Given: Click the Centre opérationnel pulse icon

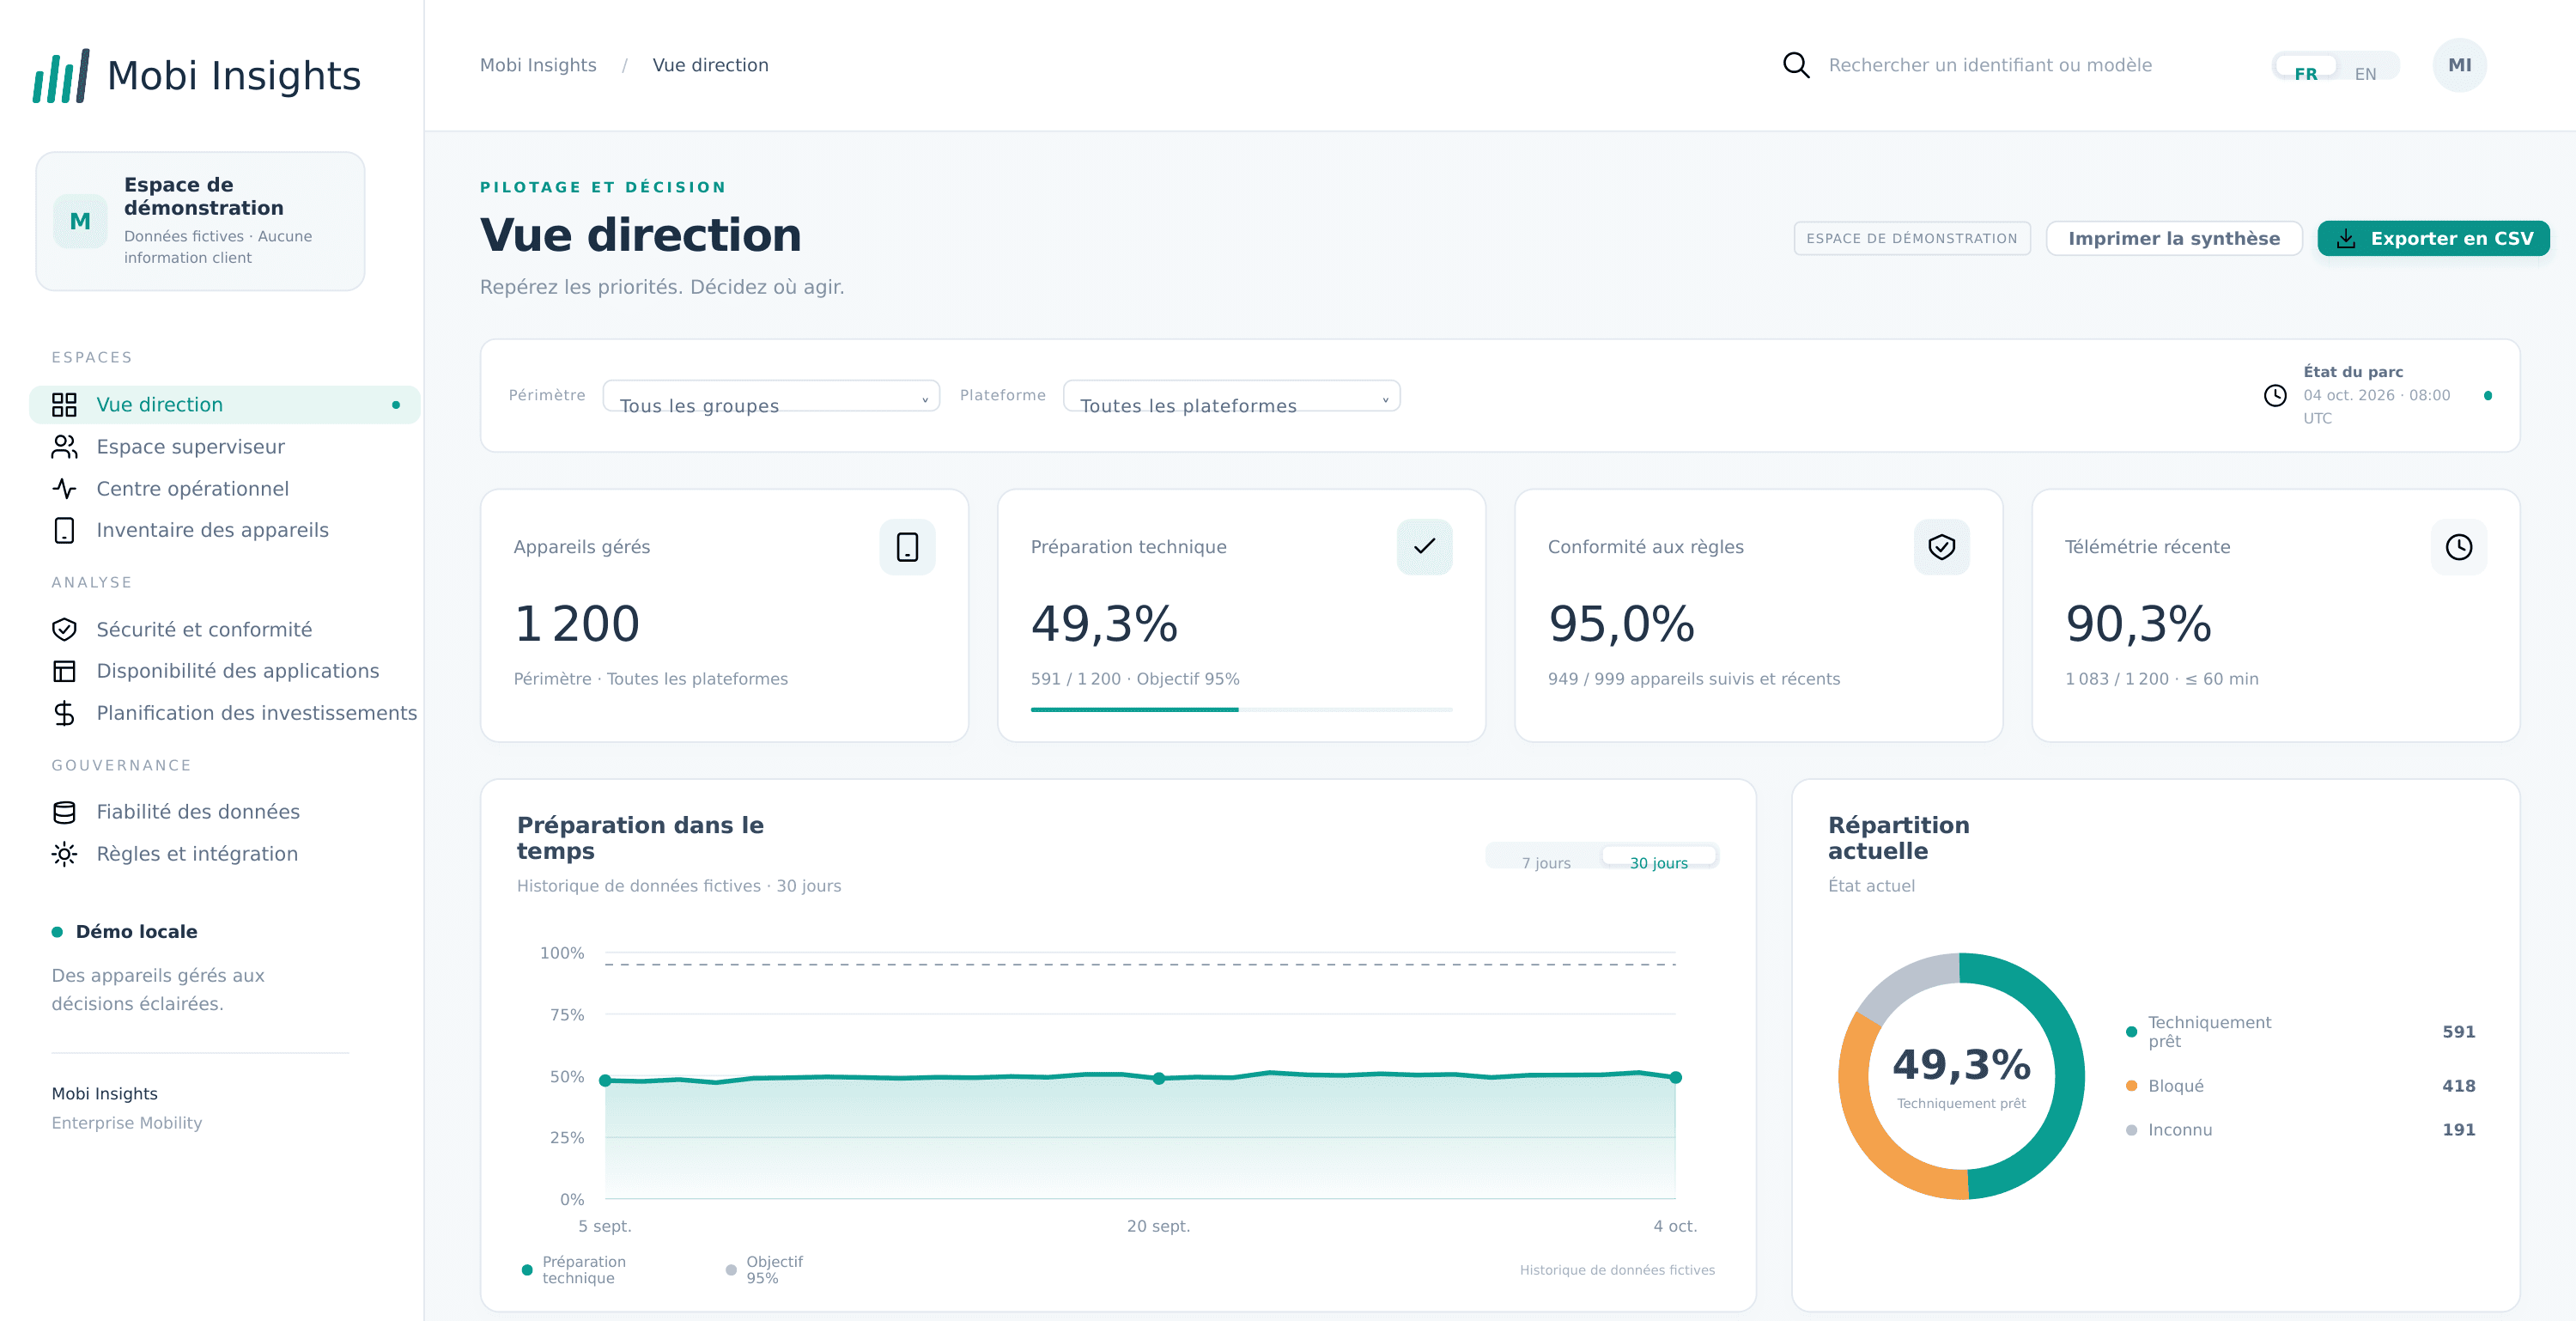Looking at the screenshot, I should 64,488.
